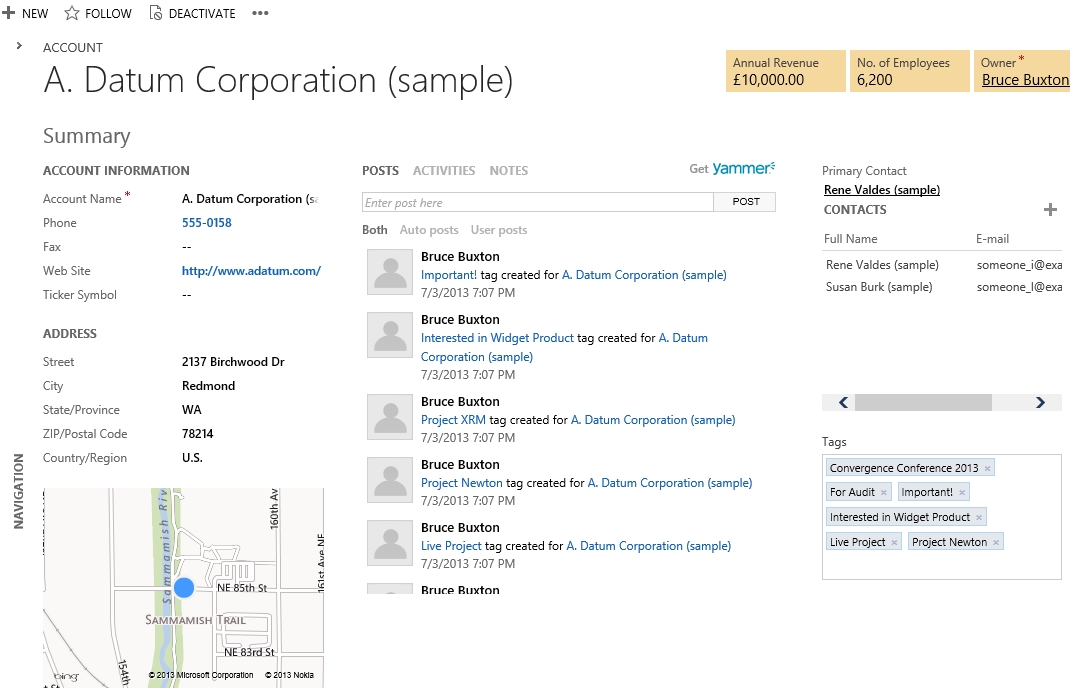Switch to the NOTES tab

508,171
